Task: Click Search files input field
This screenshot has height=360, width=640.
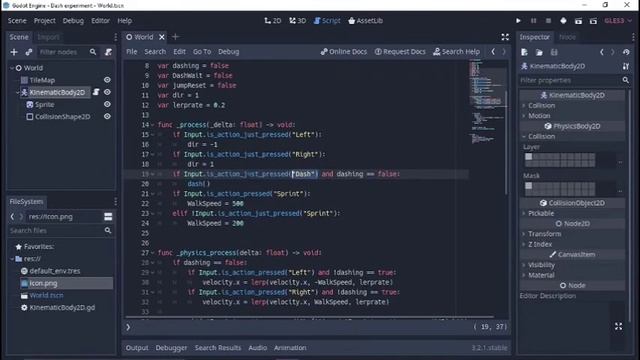Action: (60, 231)
